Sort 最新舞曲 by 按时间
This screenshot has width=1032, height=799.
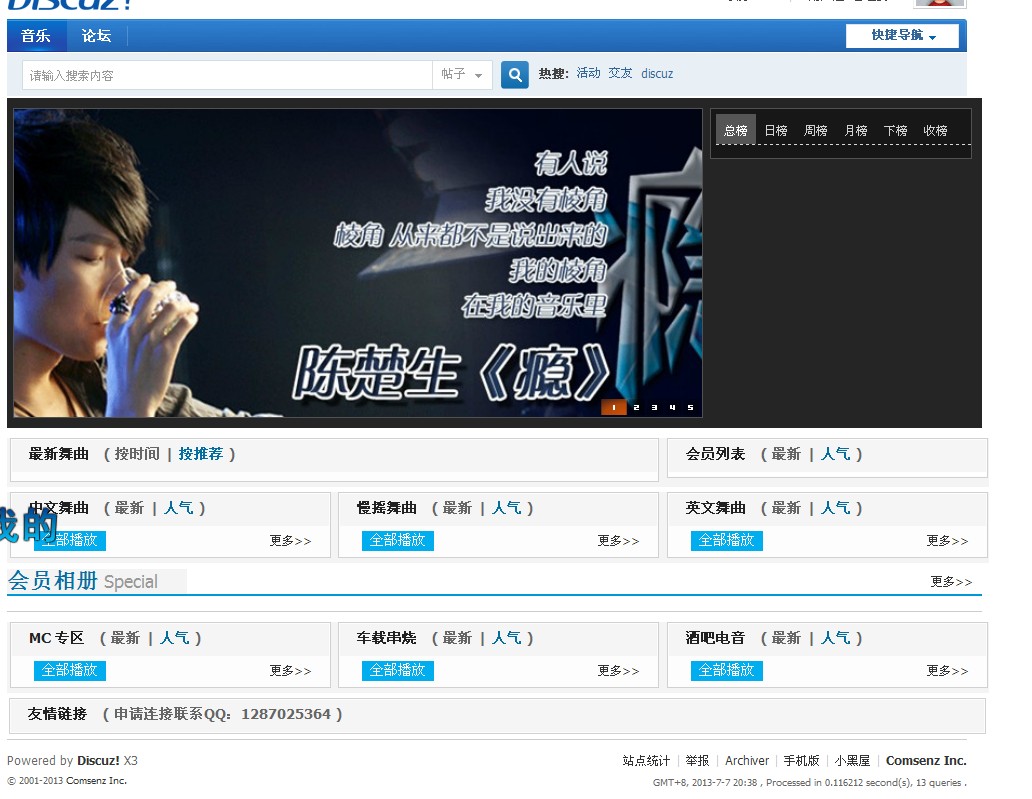tap(137, 453)
